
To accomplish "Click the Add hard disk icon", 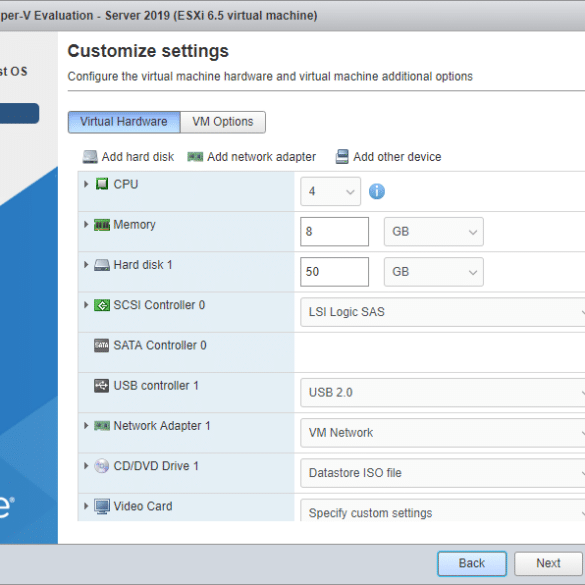I will point(90,157).
